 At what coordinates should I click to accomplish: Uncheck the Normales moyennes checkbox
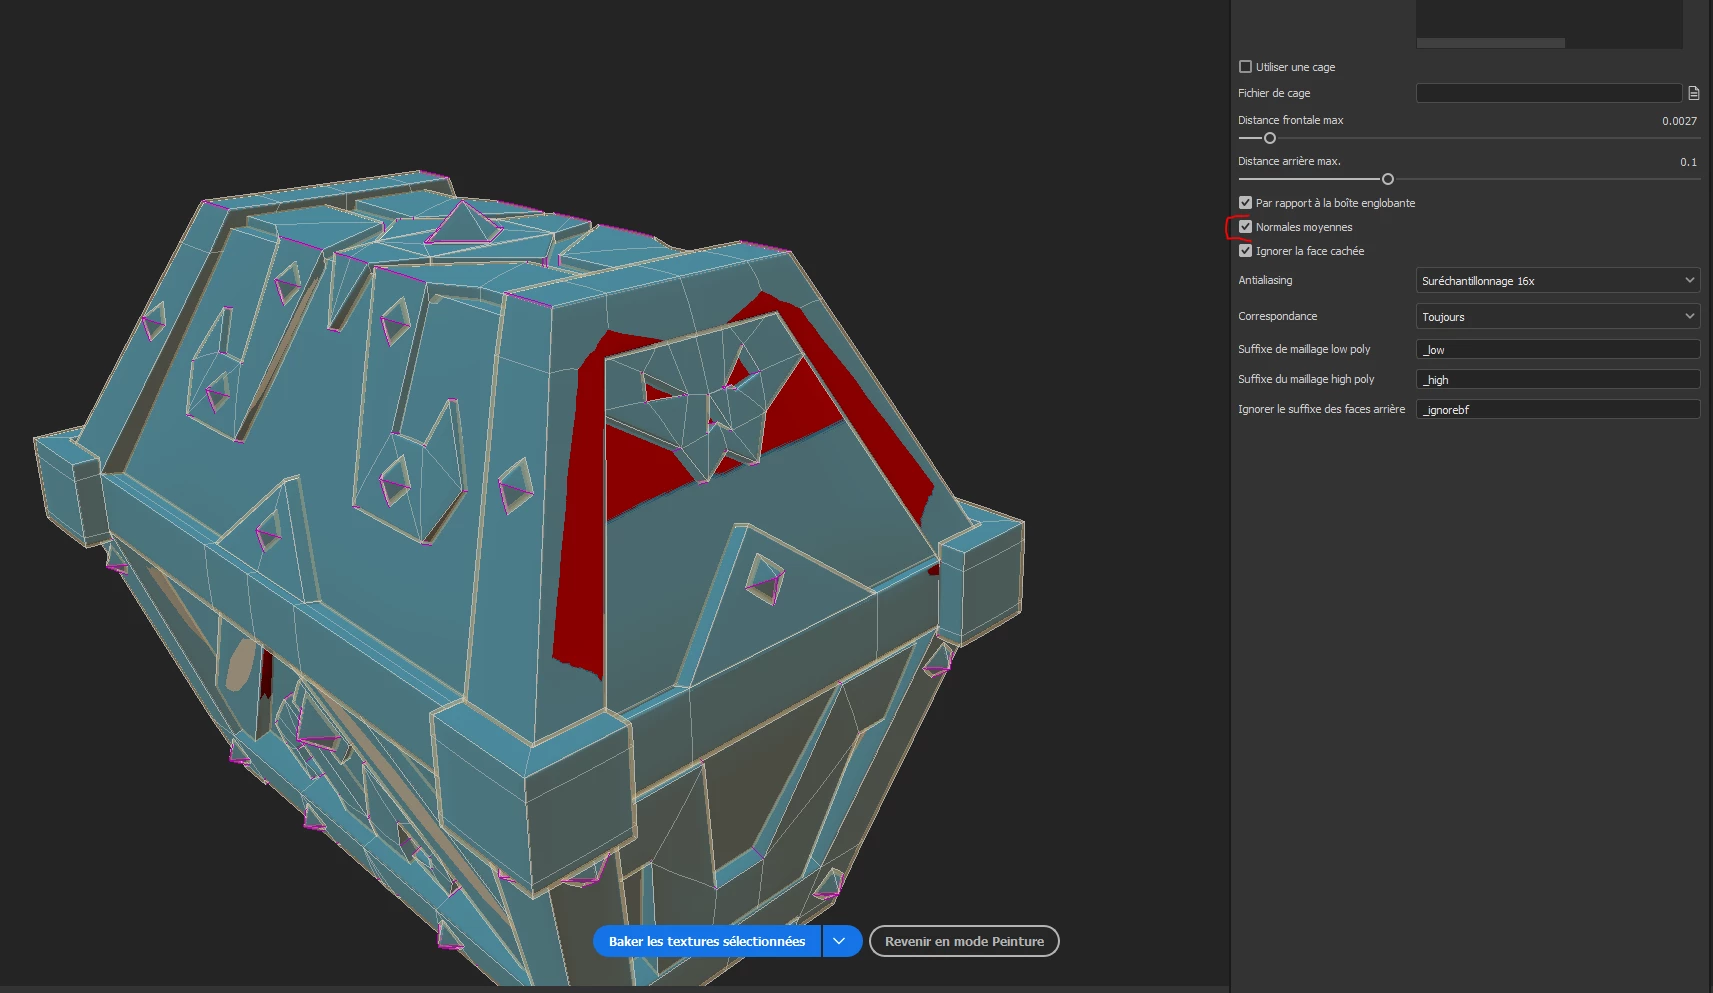[x=1245, y=227]
